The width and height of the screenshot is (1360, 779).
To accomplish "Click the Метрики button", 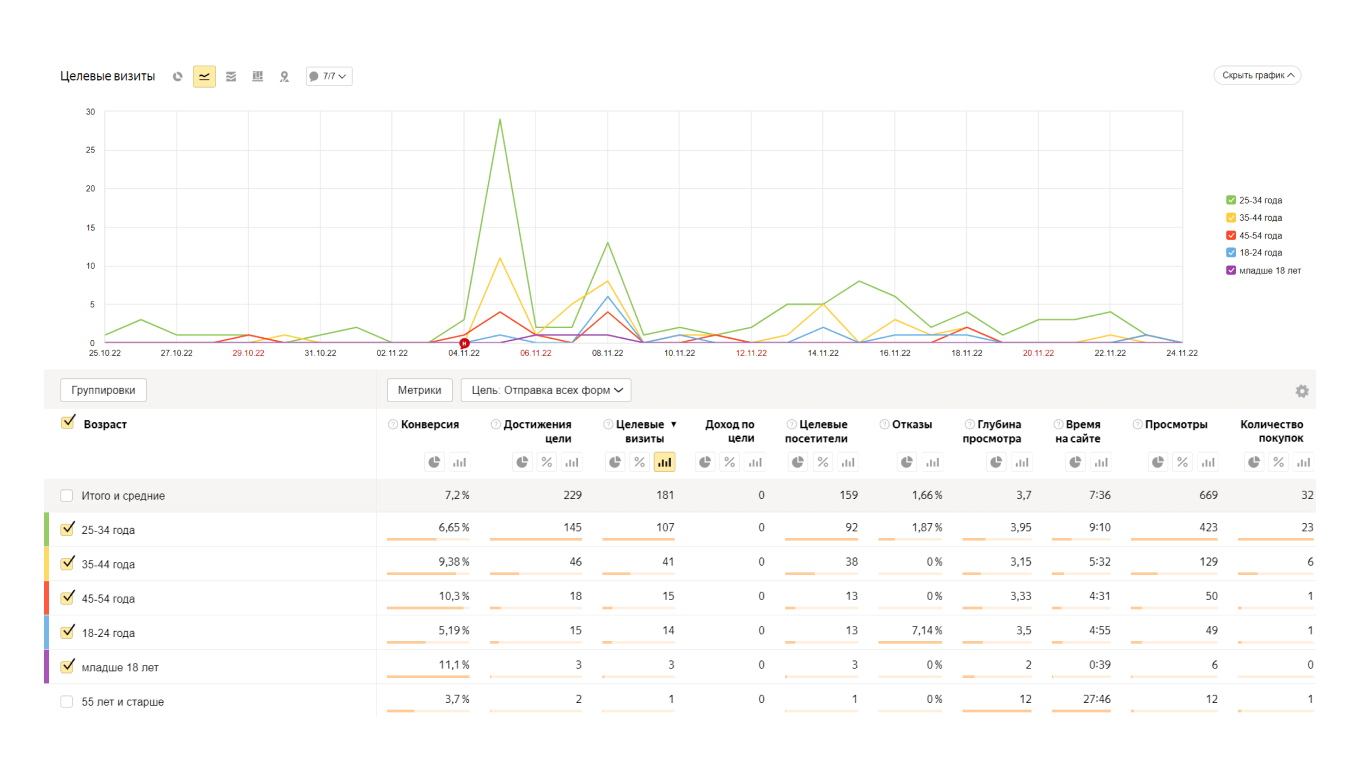I will 420,390.
